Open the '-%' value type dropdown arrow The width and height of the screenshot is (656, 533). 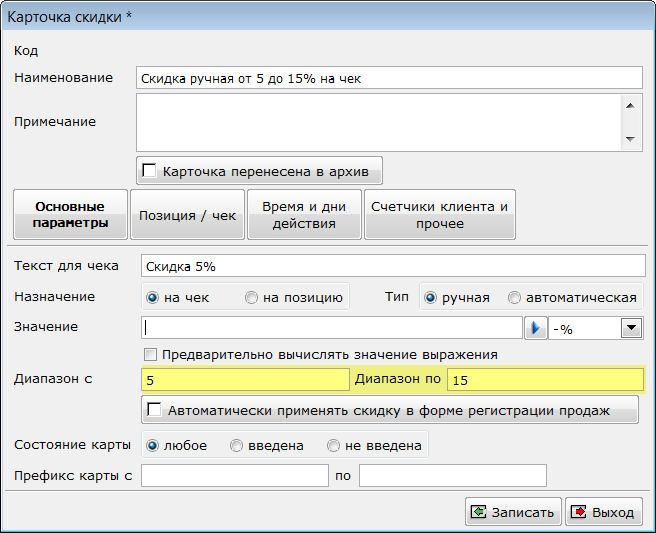tap(631, 328)
